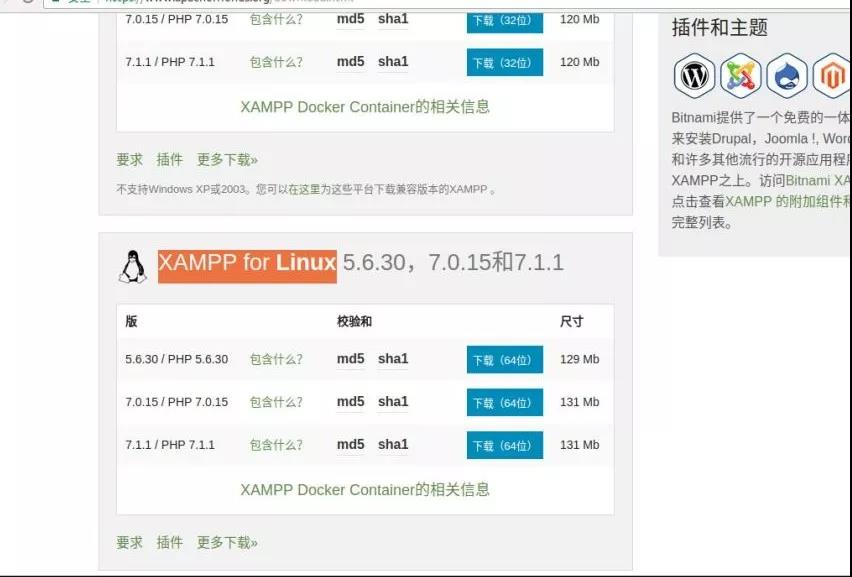Click the WordPress icon

[694, 76]
